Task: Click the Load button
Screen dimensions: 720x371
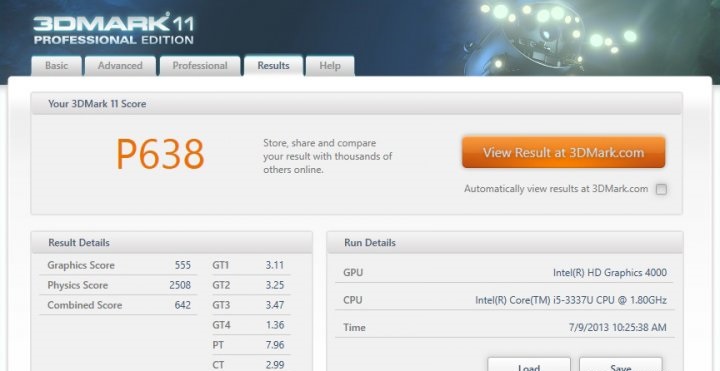Action: 529,365
